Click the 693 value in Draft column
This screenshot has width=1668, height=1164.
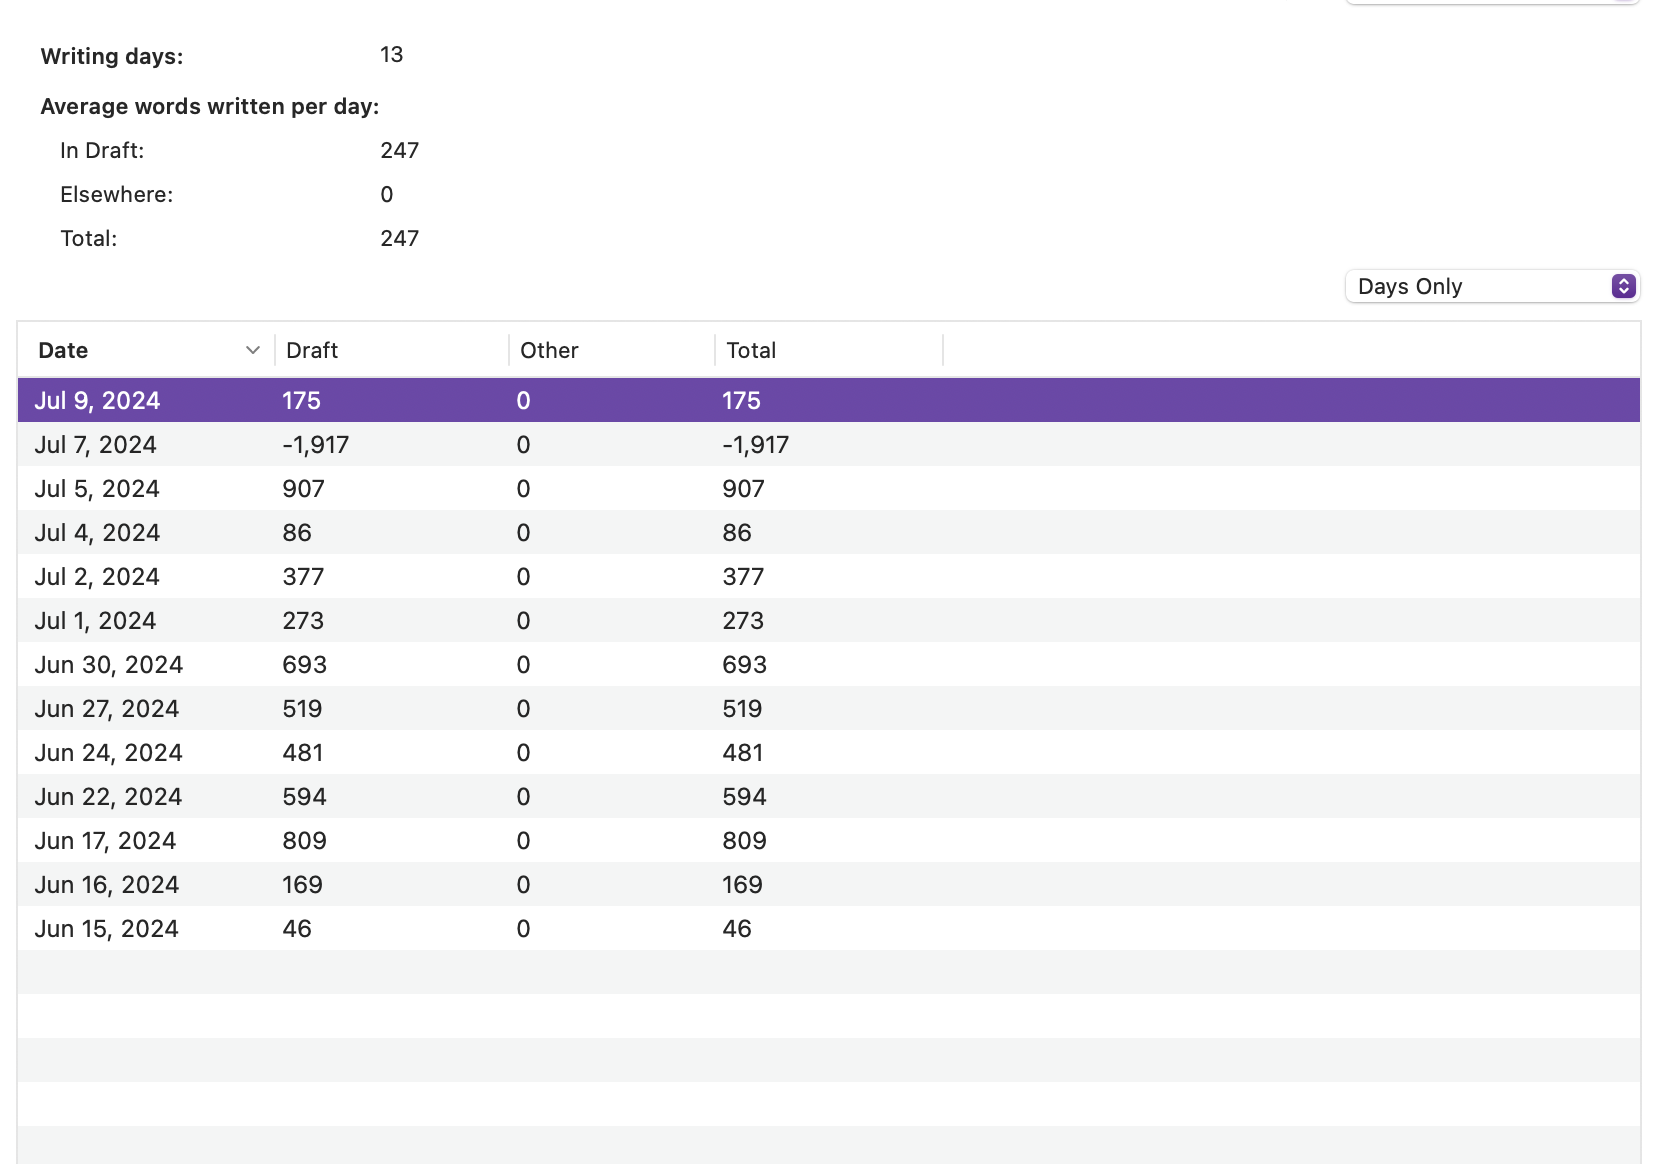pos(305,665)
